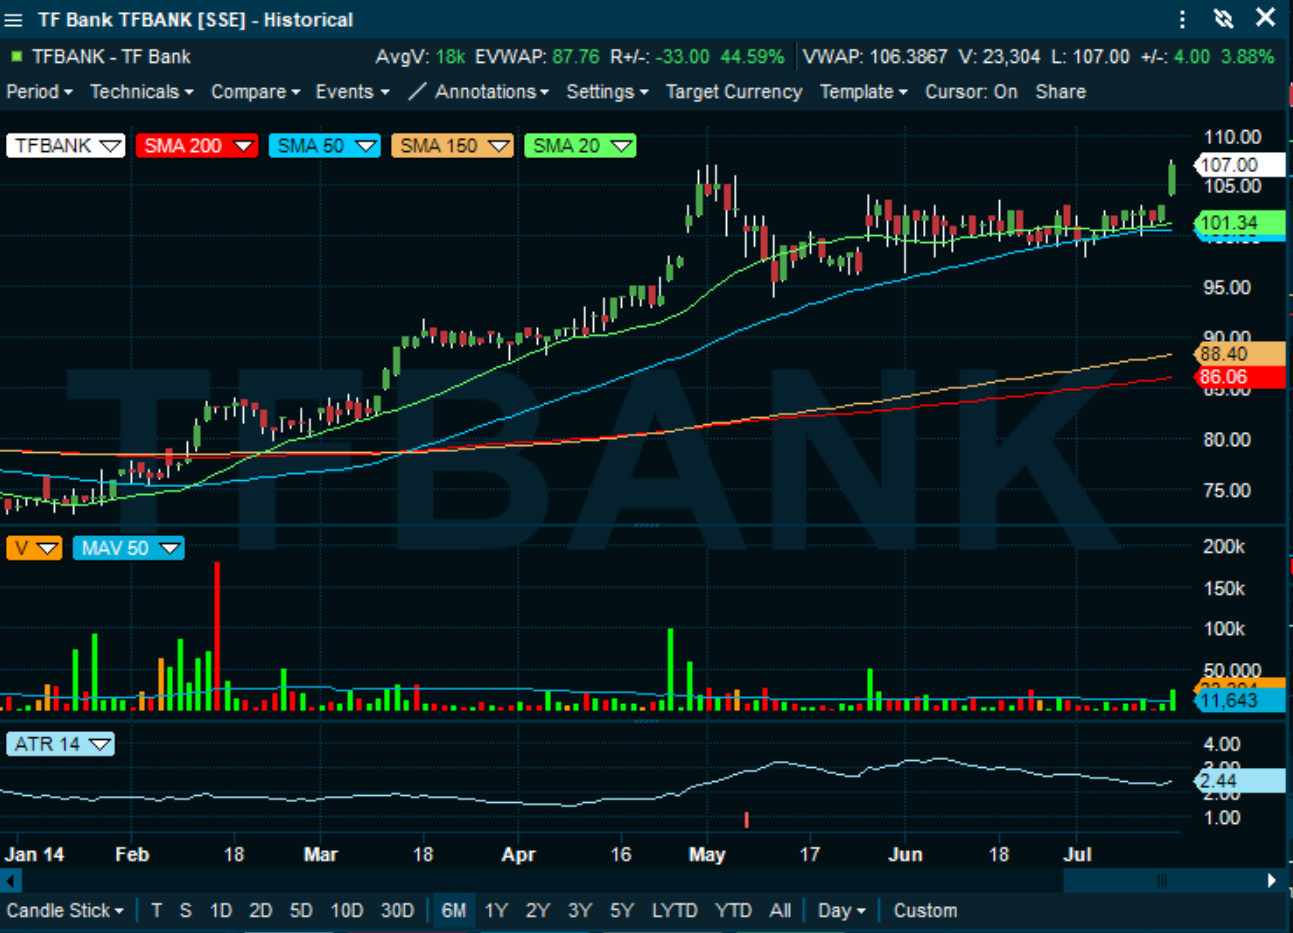
Task: Click the red 86.06 SMA 200 label
Action: tap(1238, 378)
